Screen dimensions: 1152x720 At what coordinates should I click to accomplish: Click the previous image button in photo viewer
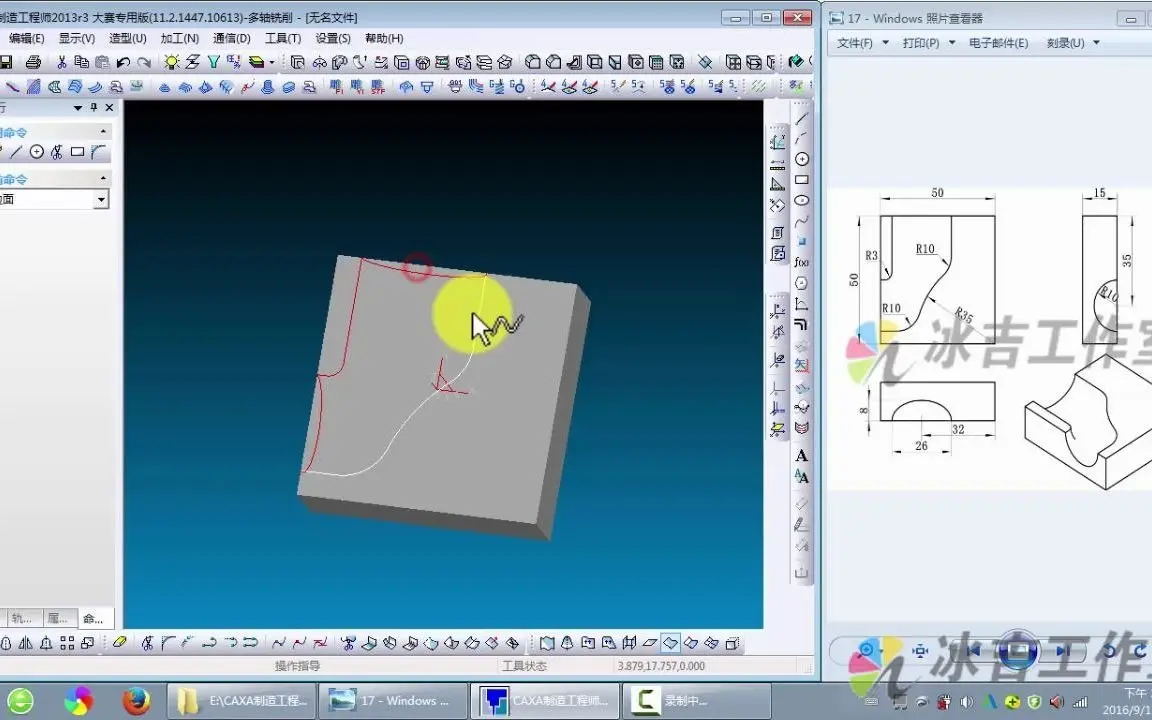click(x=973, y=651)
